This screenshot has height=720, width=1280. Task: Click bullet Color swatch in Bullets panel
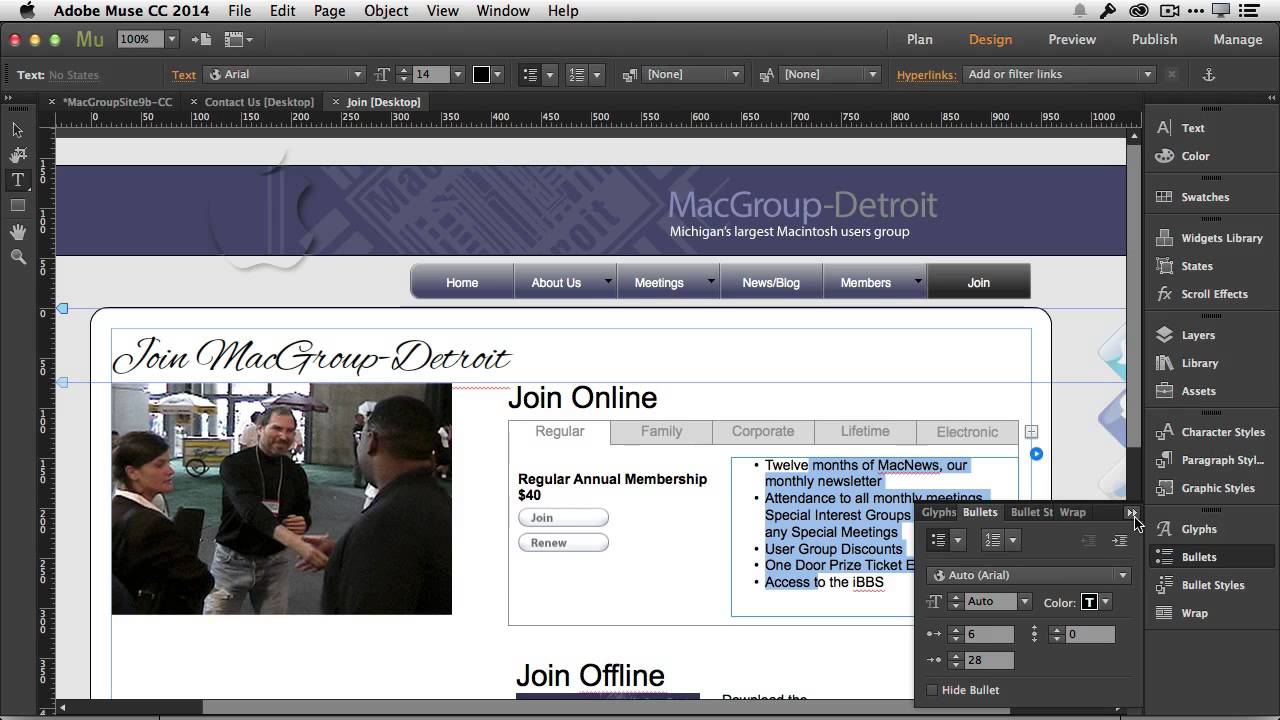(1089, 602)
